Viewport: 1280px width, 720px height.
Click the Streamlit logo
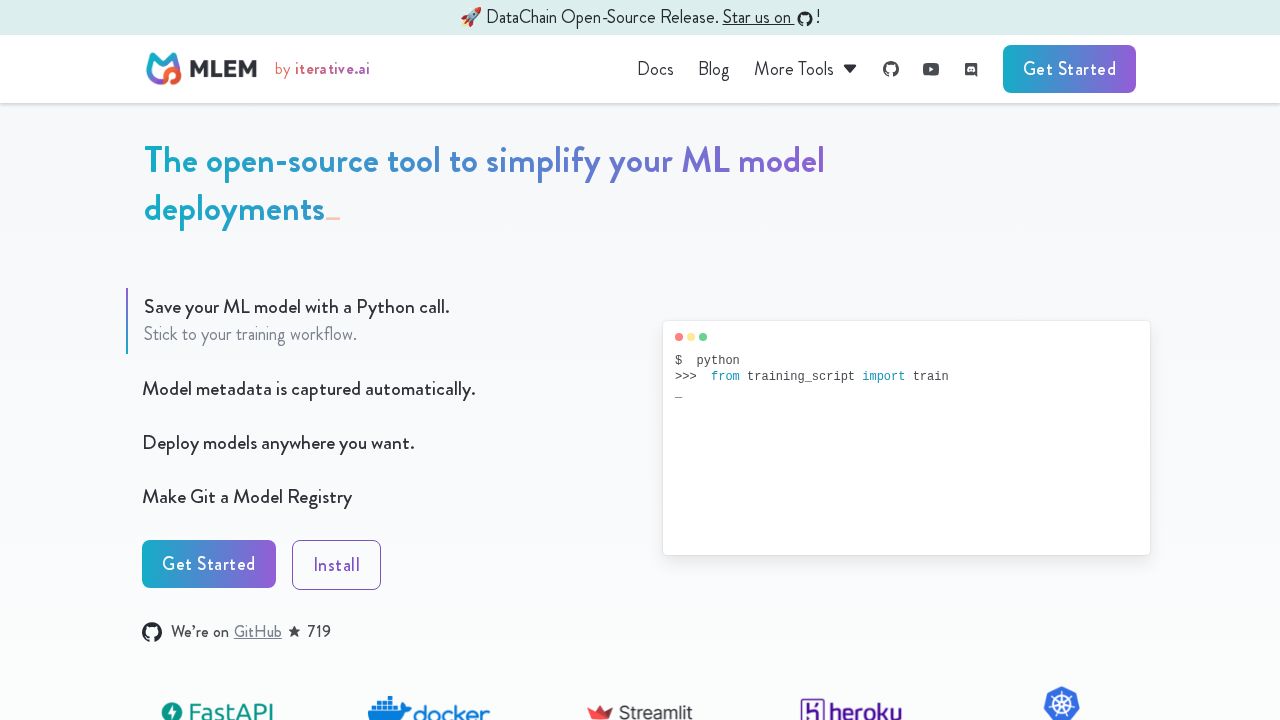640,712
